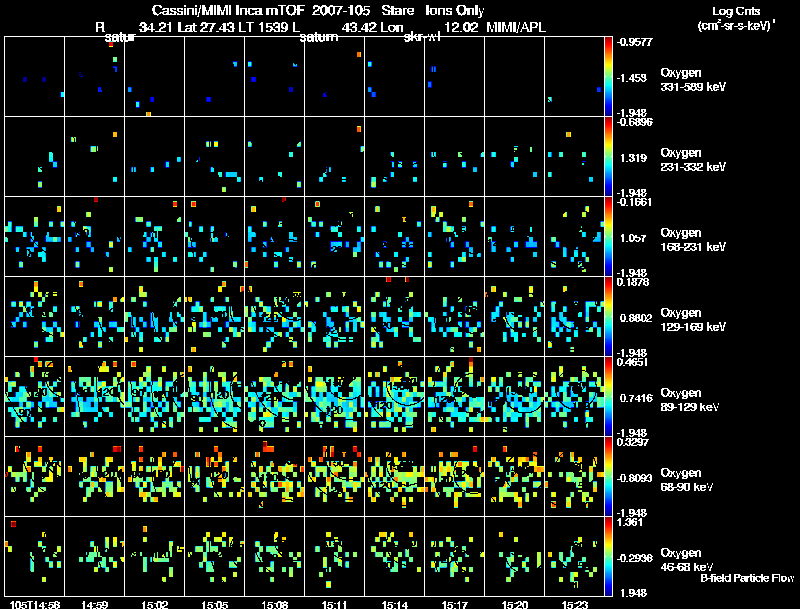Image resolution: width=800 pixels, height=609 pixels.
Task: Open the 46-68 keV panel at 15:05
Action: 214,556
